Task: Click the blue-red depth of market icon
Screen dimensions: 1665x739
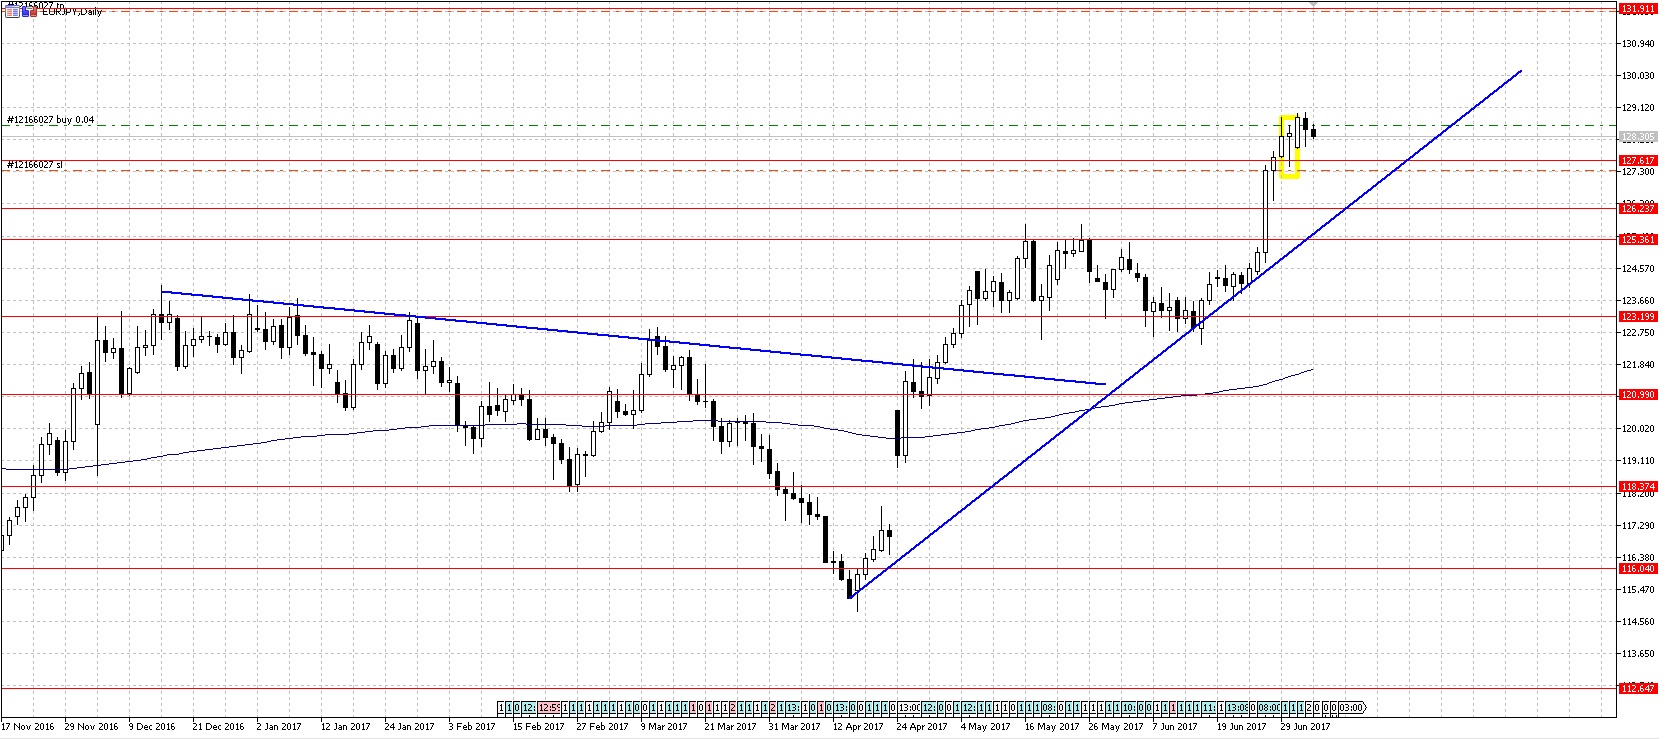Action: (29, 11)
